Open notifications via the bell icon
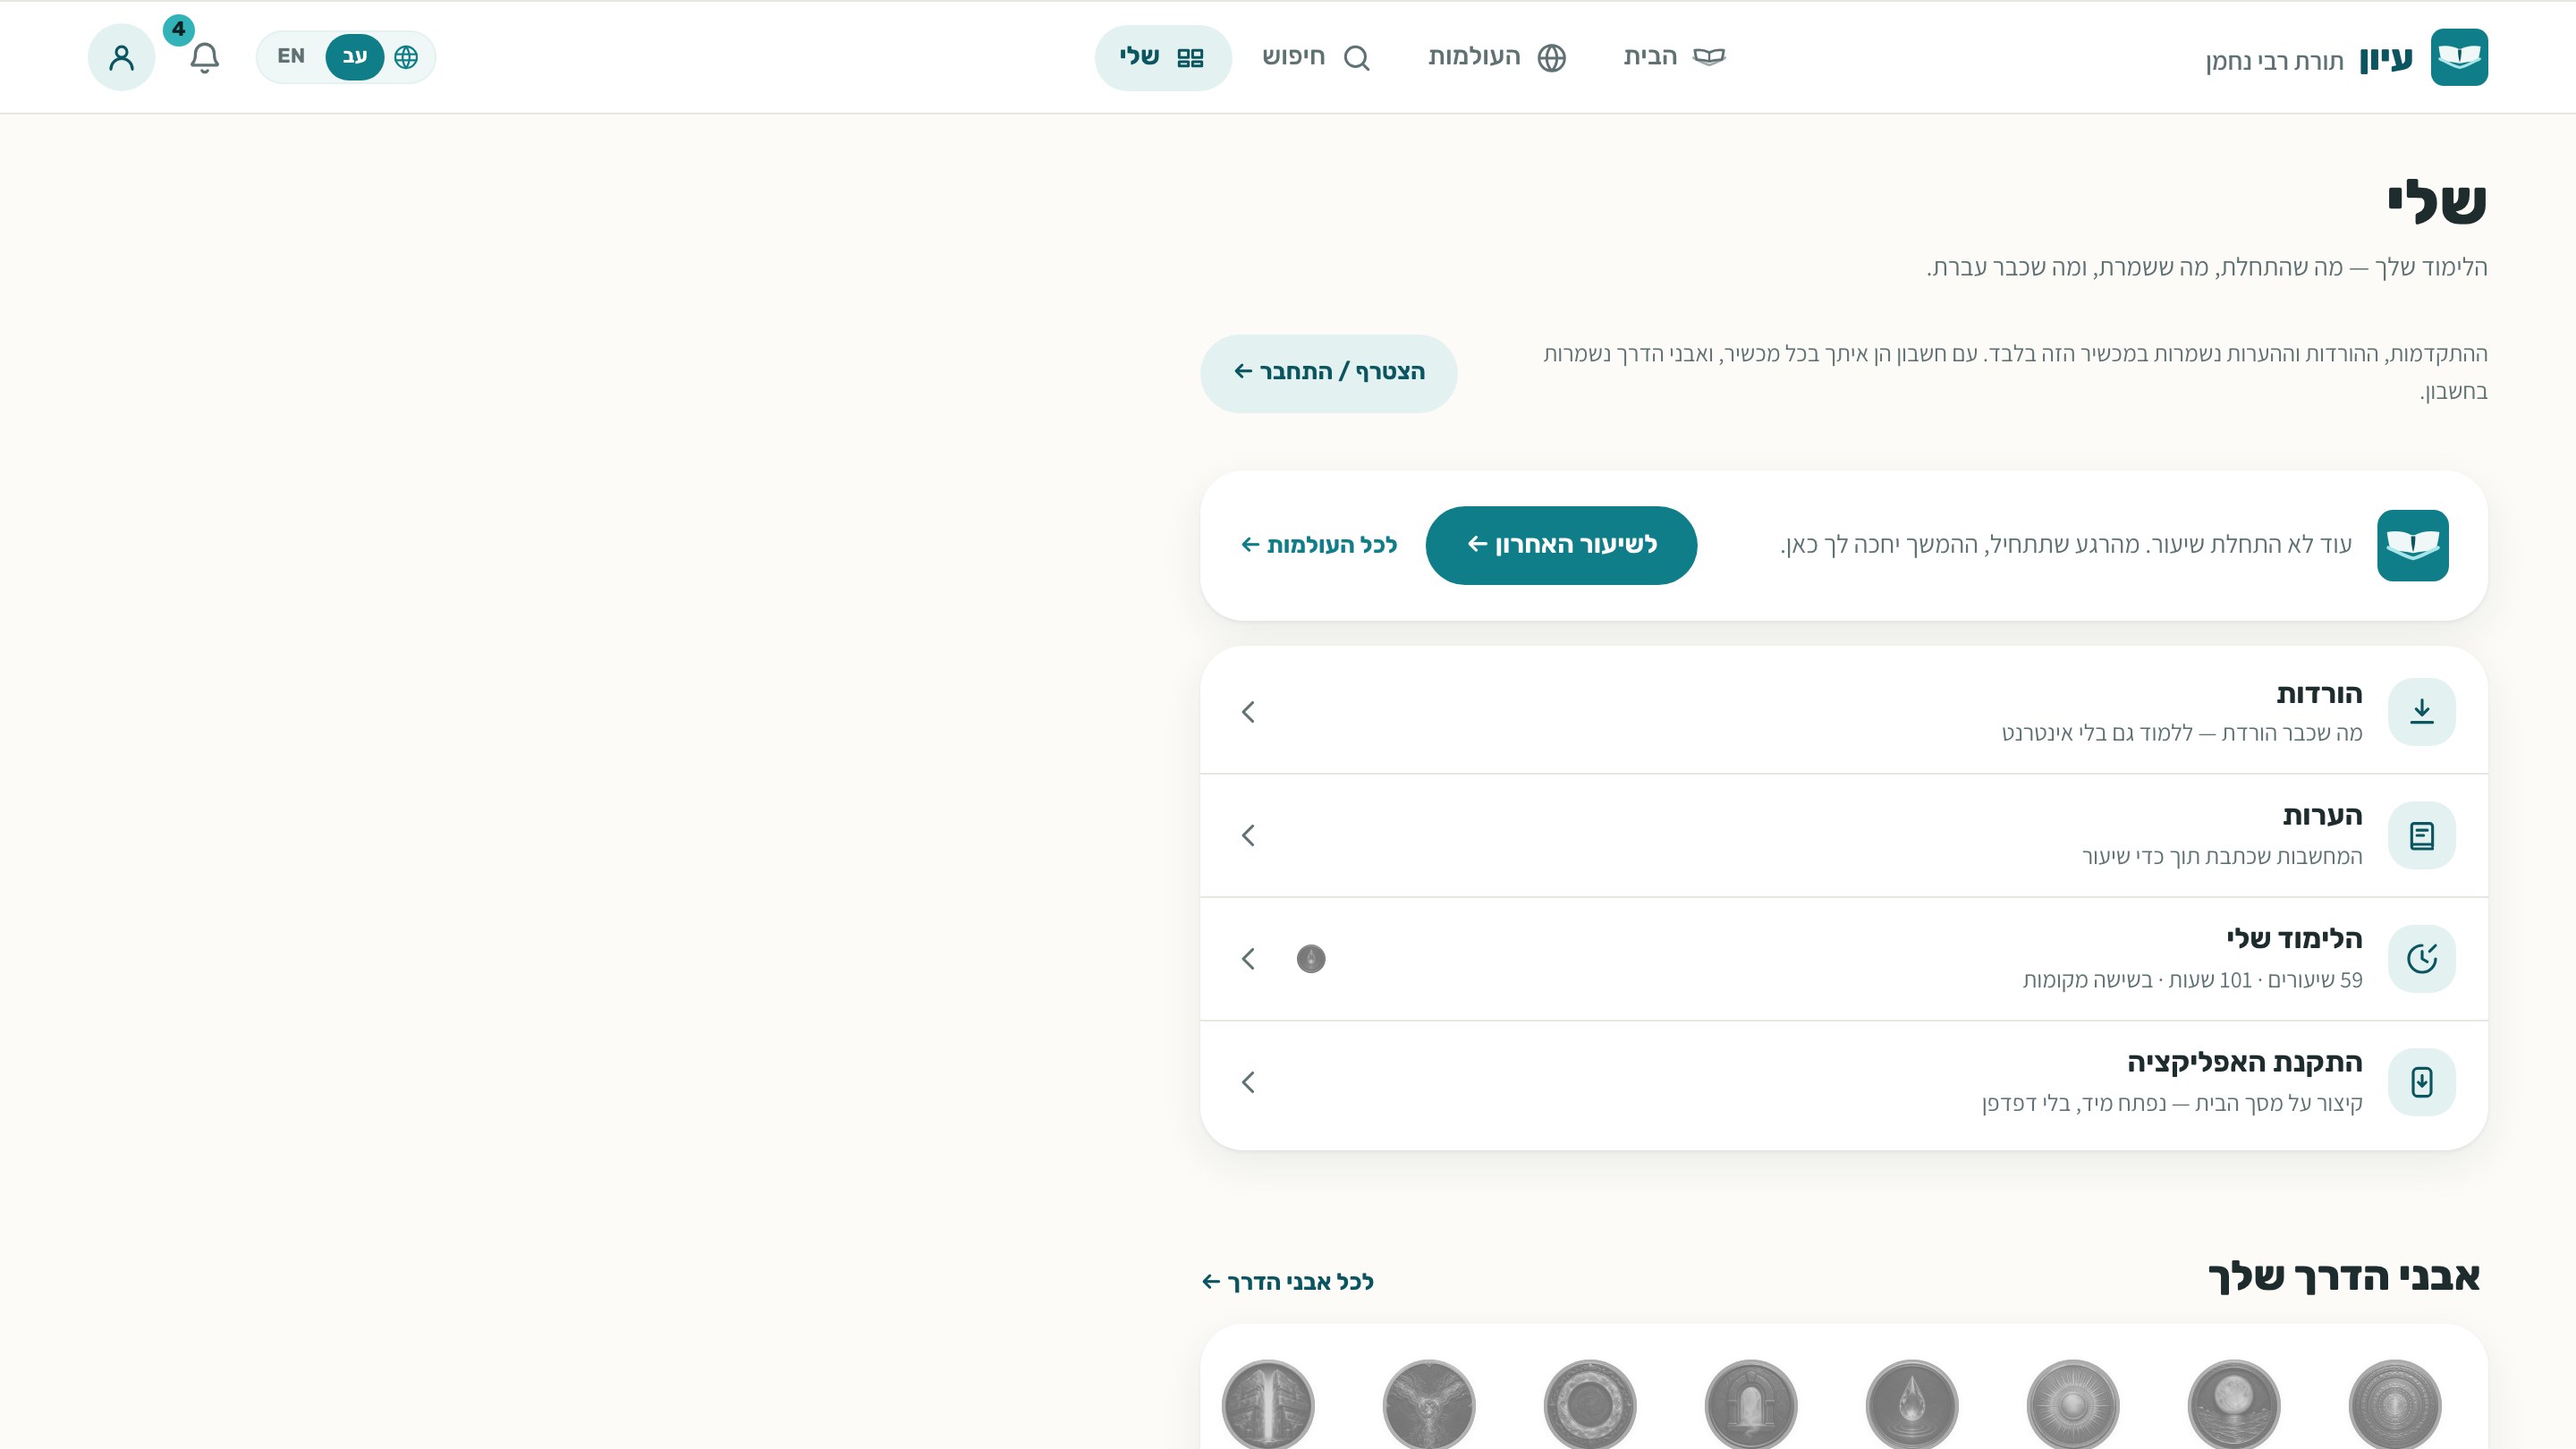2576x1449 pixels. click(204, 57)
